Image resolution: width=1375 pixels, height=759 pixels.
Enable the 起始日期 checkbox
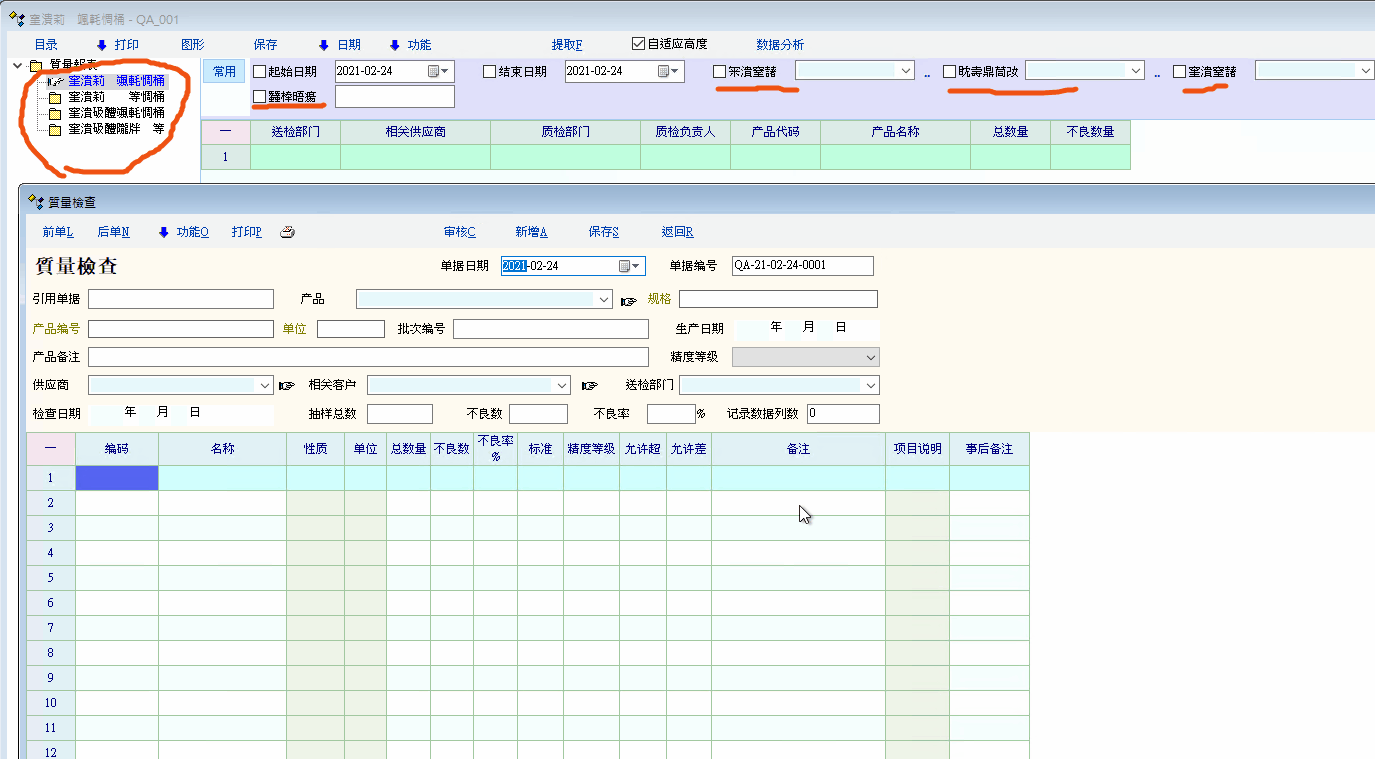260,71
